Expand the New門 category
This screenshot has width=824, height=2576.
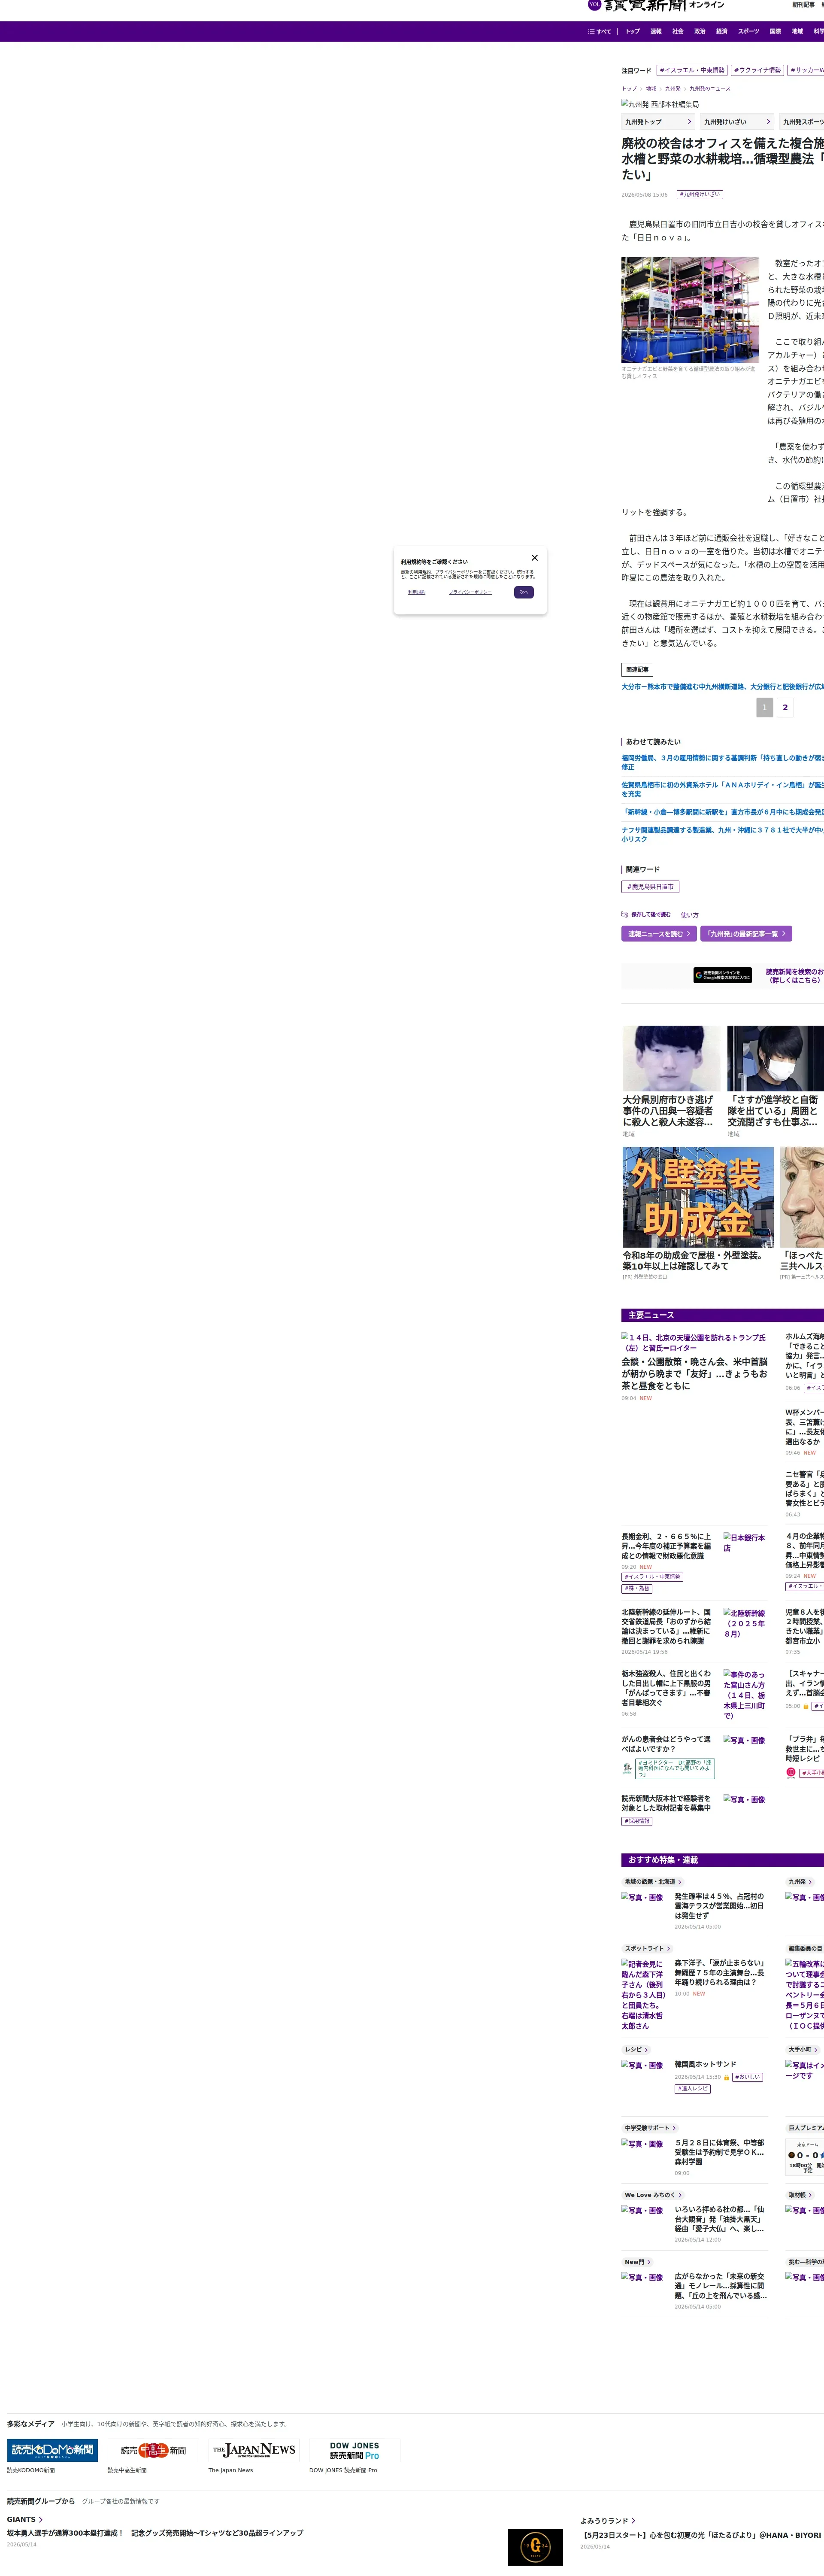(x=637, y=2262)
